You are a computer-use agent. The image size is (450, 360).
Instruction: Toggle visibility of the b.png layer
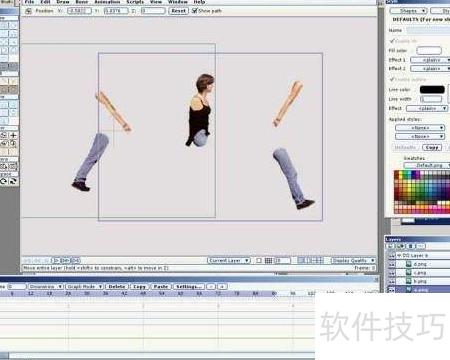click(x=391, y=282)
